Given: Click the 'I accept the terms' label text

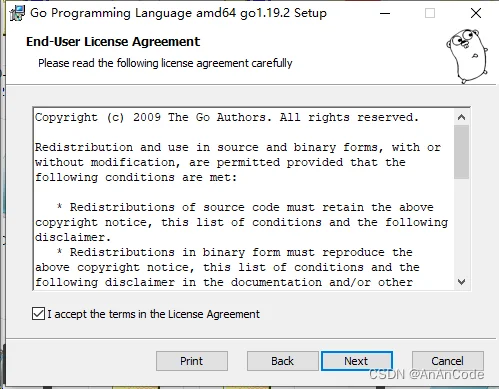Looking at the screenshot, I should click(x=153, y=314).
